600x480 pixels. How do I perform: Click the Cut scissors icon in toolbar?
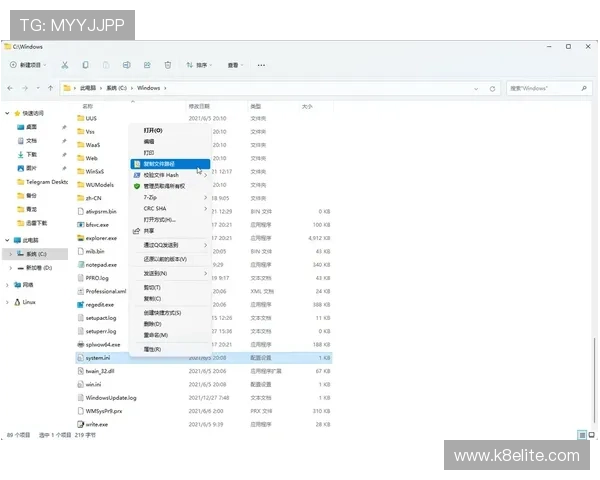click(65, 65)
